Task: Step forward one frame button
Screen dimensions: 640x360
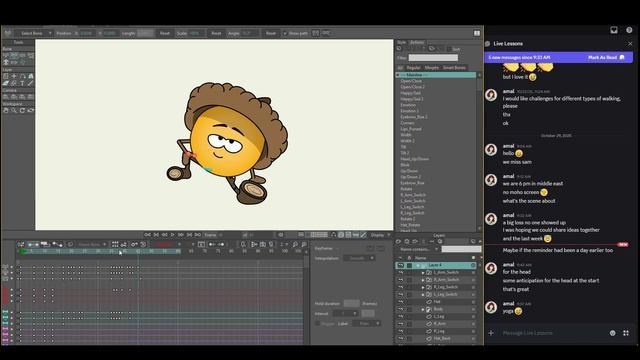Action: pyautogui.click(x=181, y=235)
